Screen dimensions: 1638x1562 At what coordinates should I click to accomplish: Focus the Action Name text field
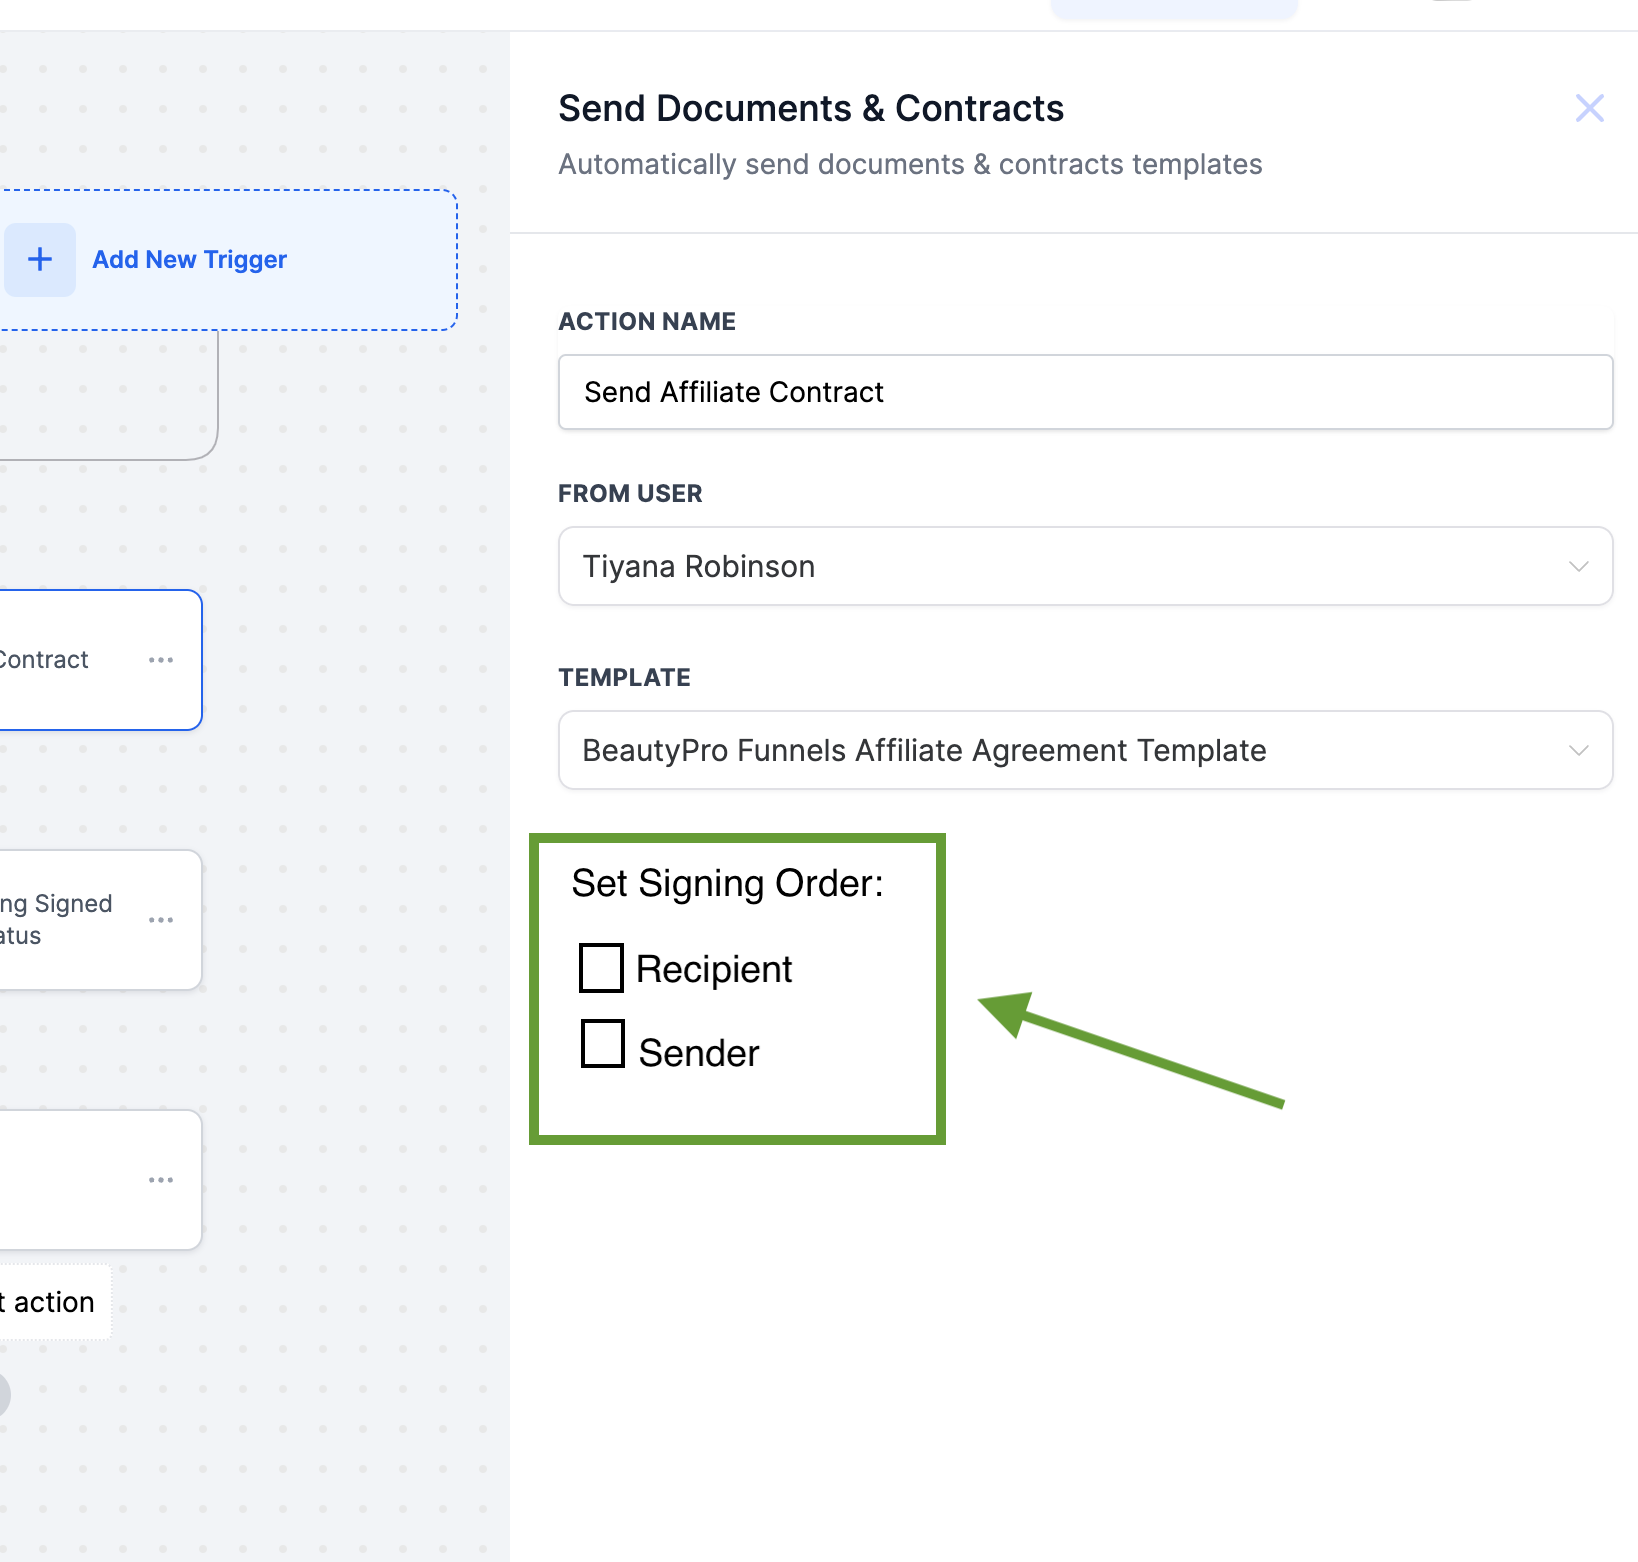(1085, 392)
